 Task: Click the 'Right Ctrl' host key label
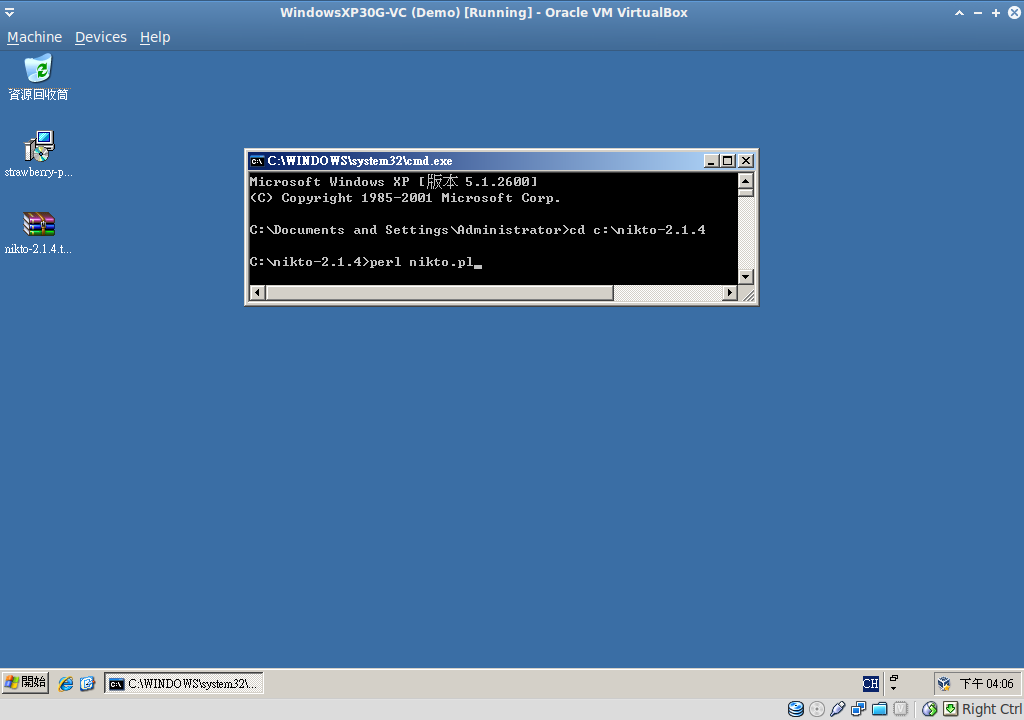(x=992, y=709)
